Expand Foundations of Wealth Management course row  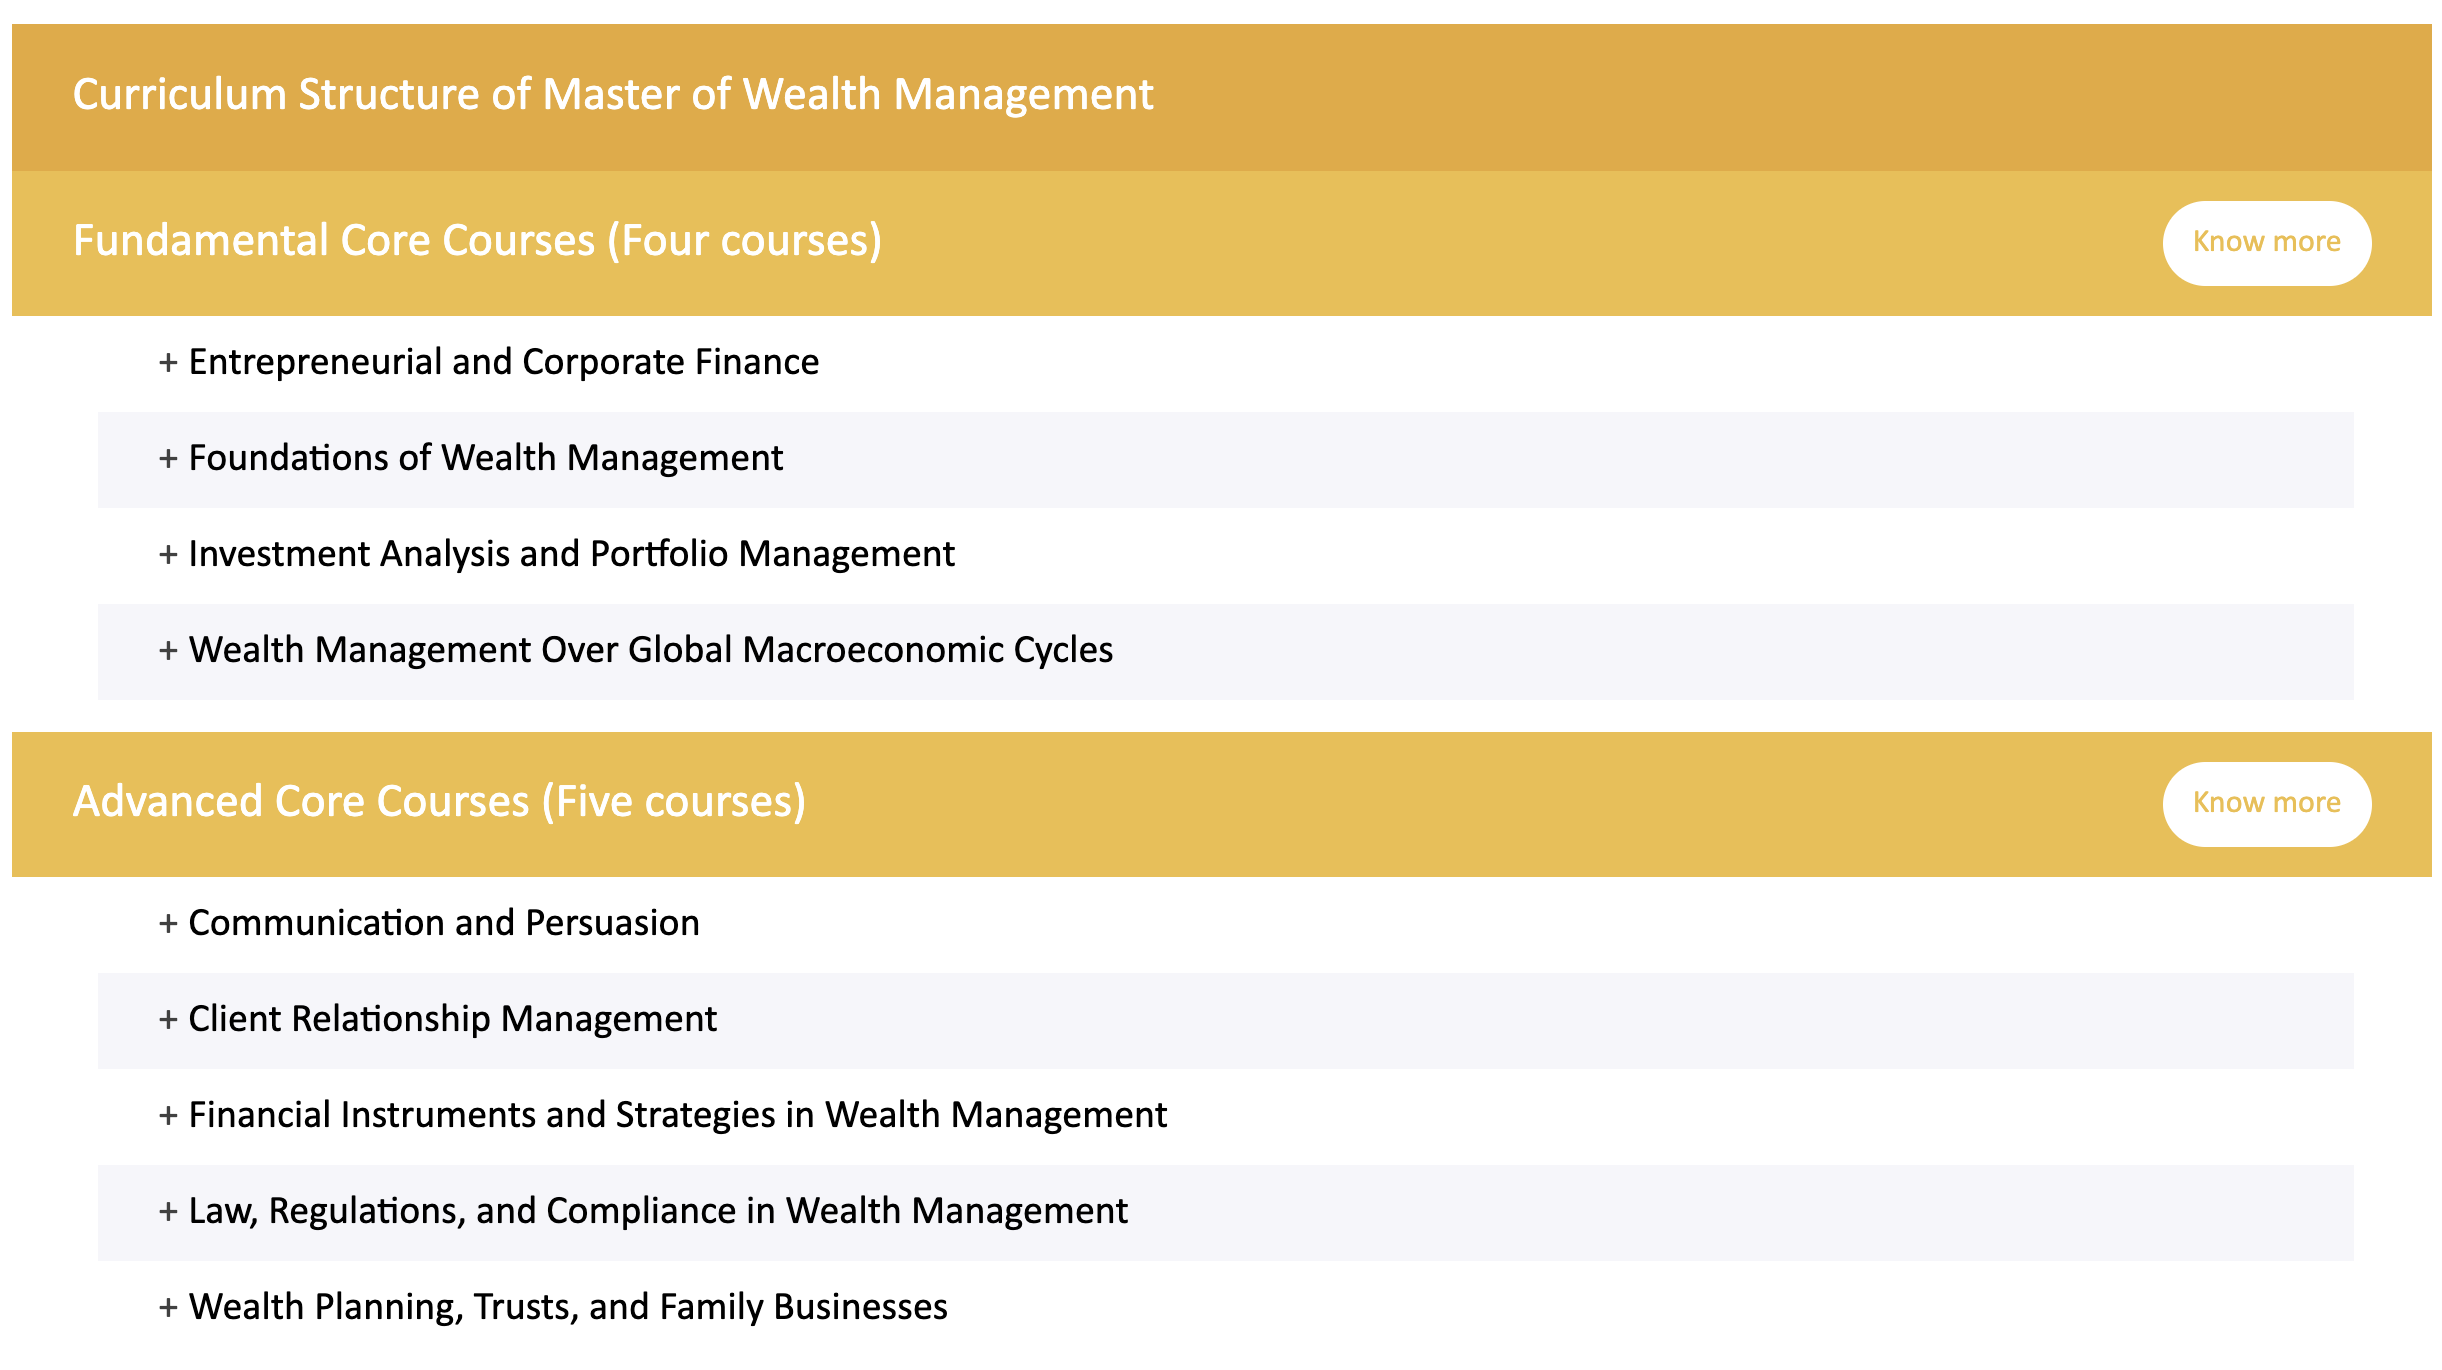(1226, 459)
